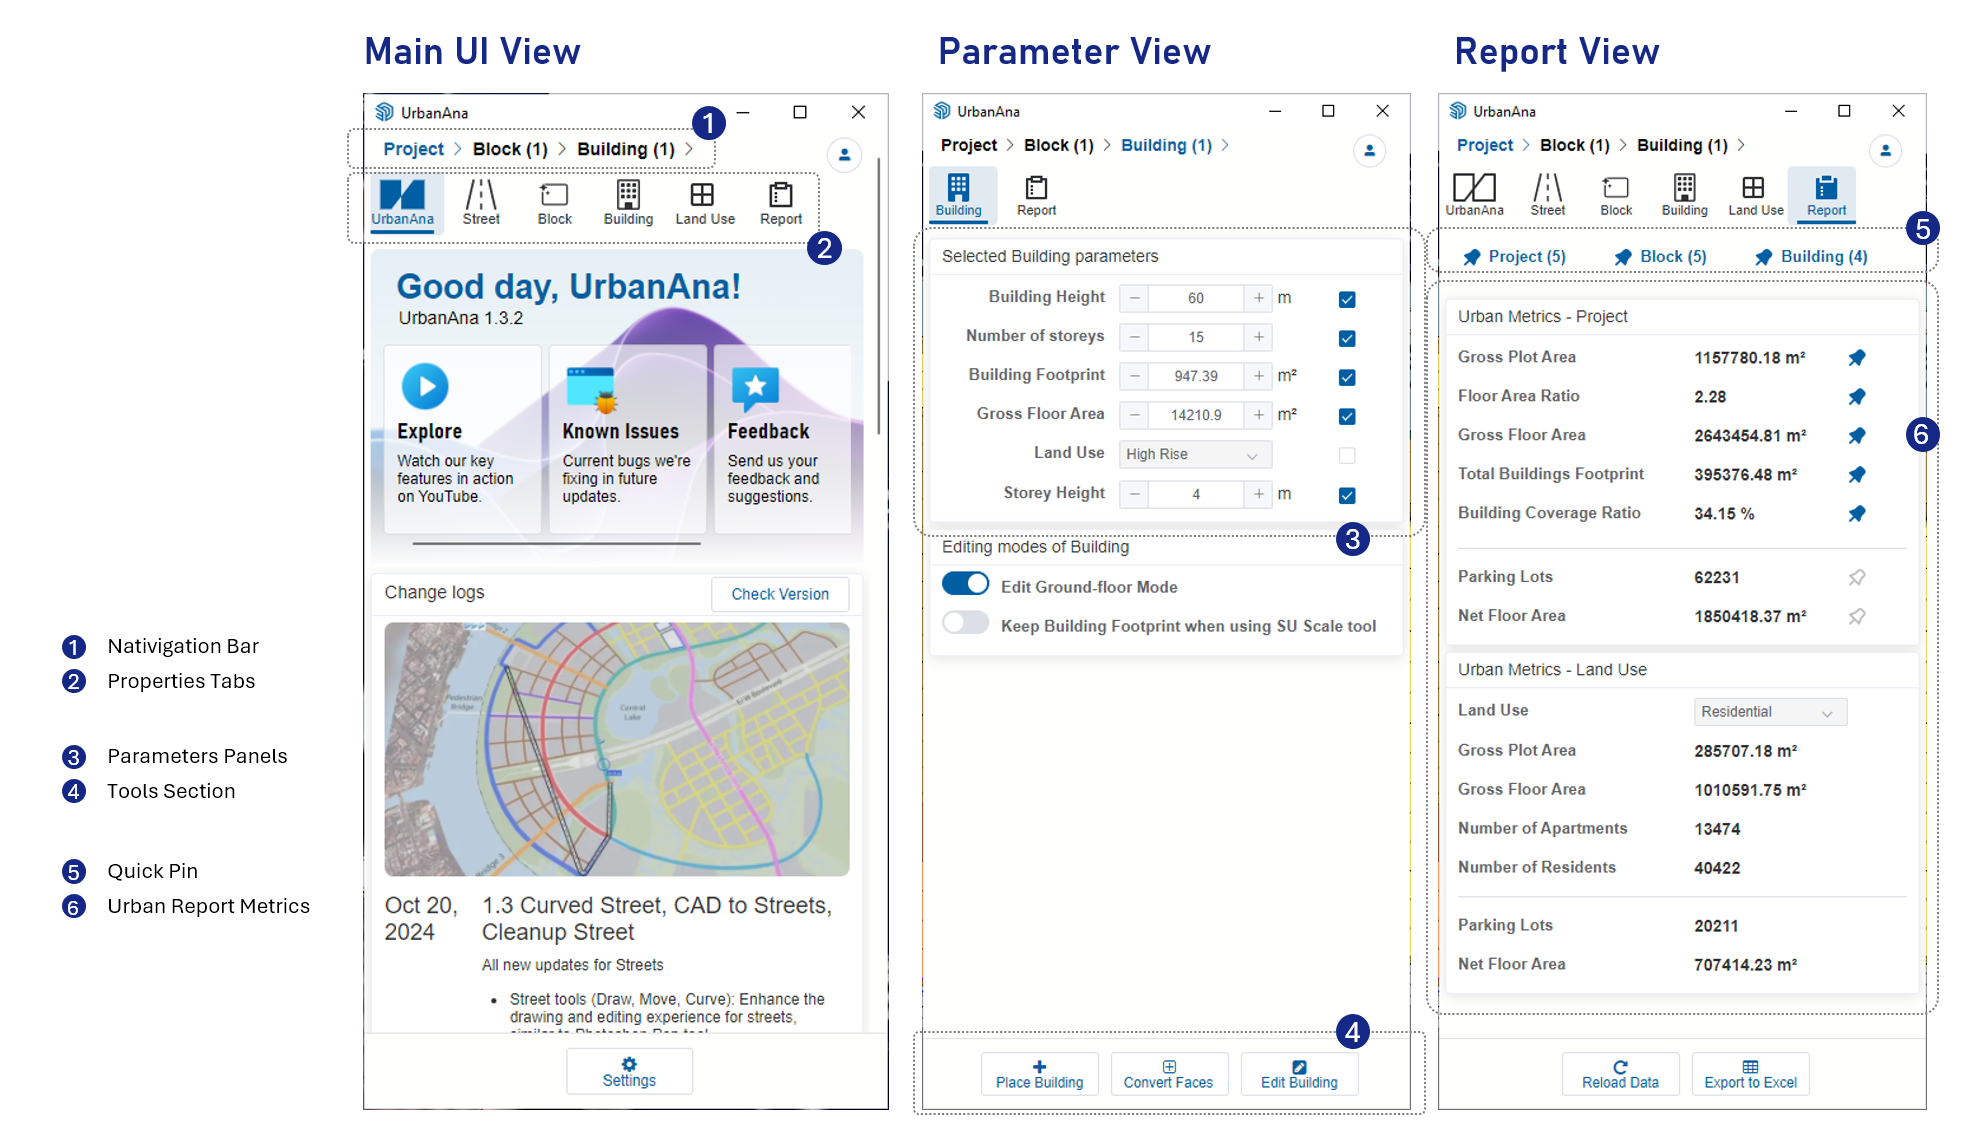Select UrbanAna home tab in Main UI window

(x=403, y=203)
